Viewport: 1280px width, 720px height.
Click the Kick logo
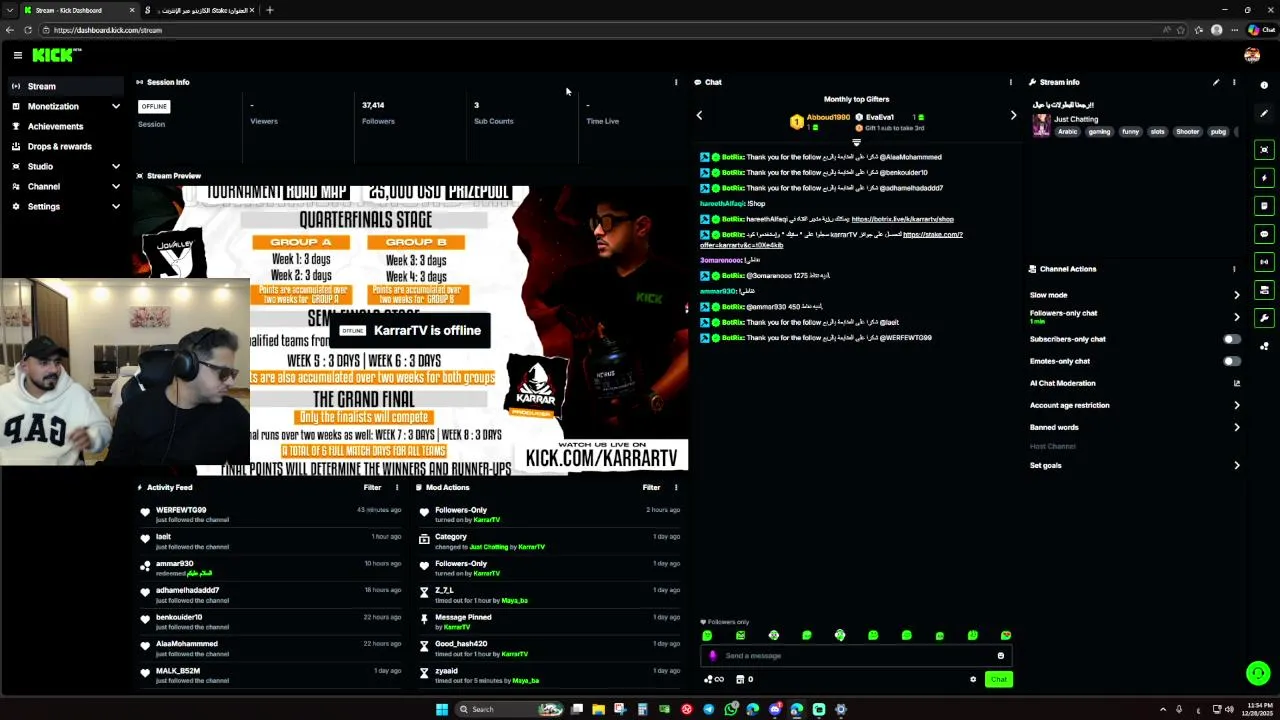coord(56,55)
